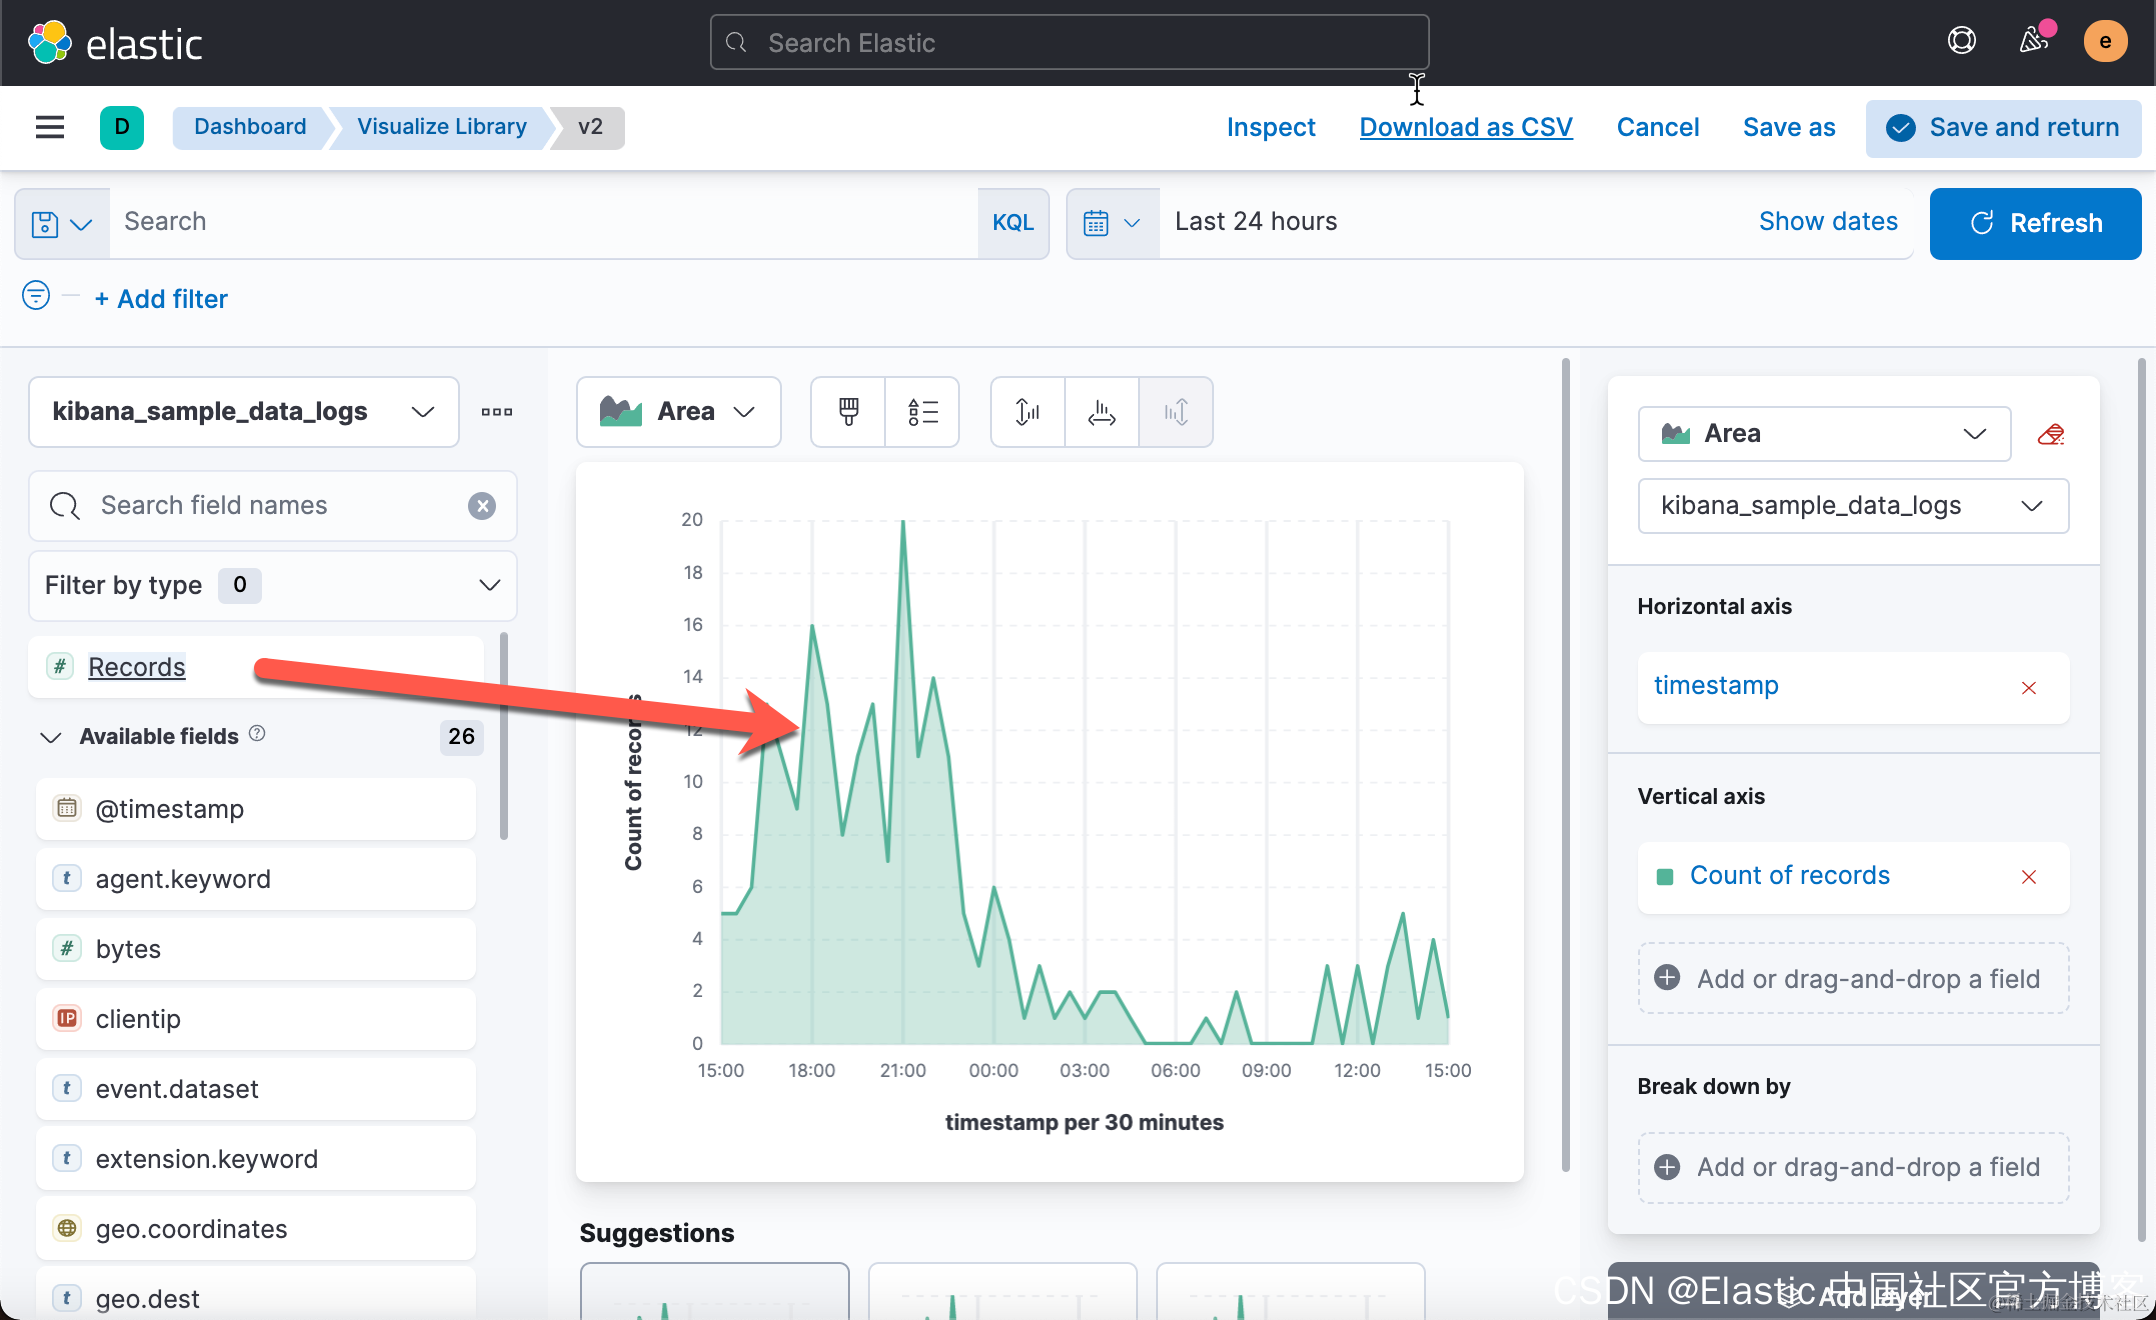The image size is (2156, 1320).
Task: Clear layer with eraser icon
Action: (x=2050, y=434)
